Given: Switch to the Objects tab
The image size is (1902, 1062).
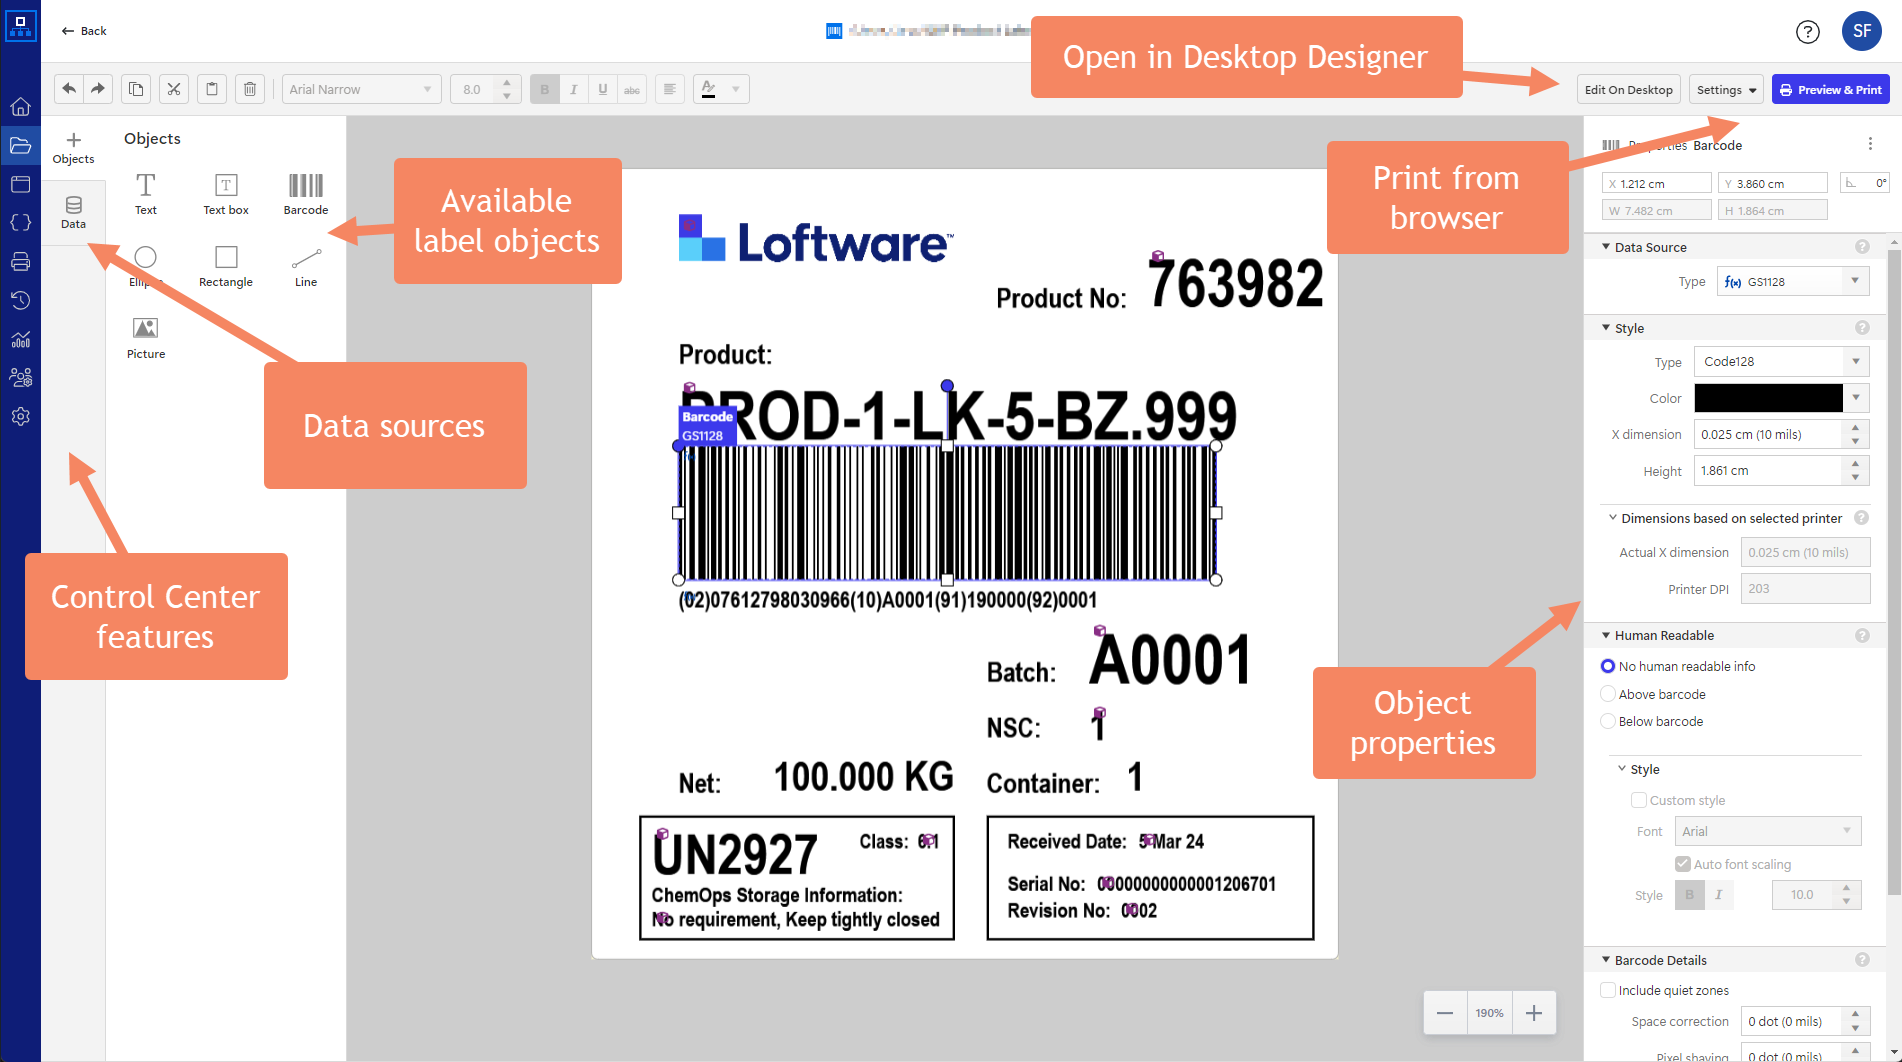Looking at the screenshot, I should click(x=73, y=147).
